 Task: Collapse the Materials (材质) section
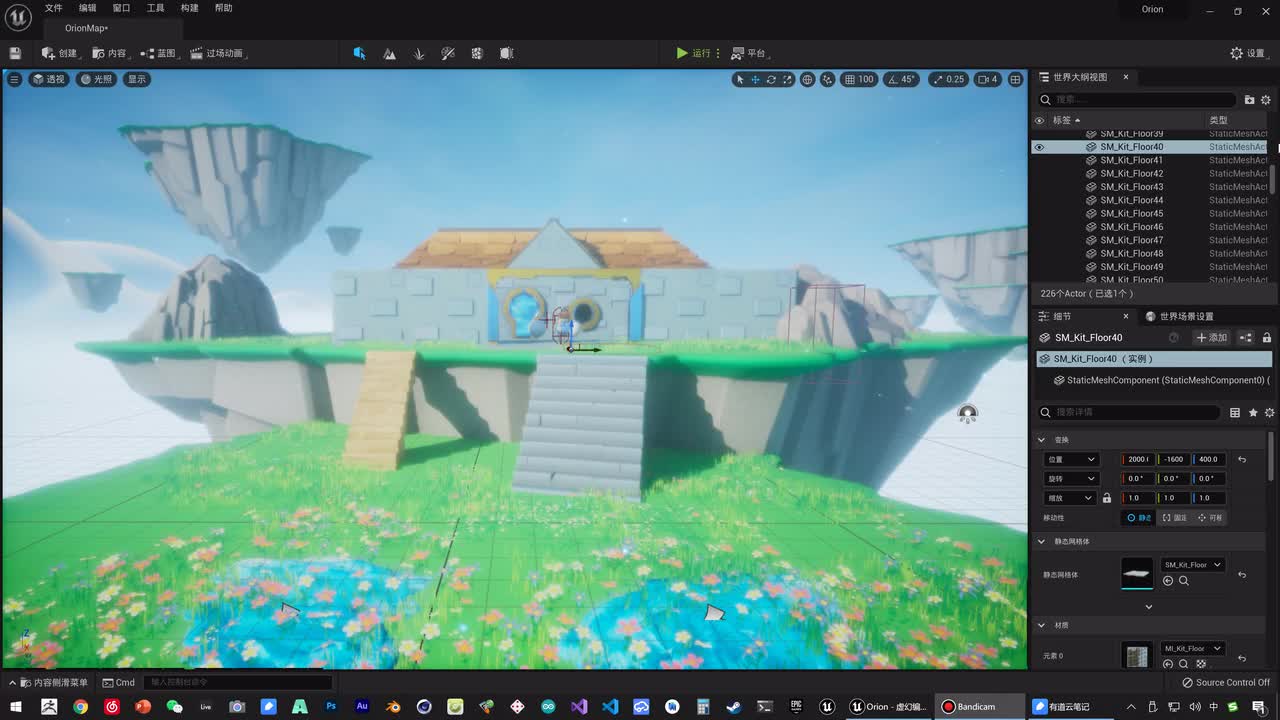1041,626
